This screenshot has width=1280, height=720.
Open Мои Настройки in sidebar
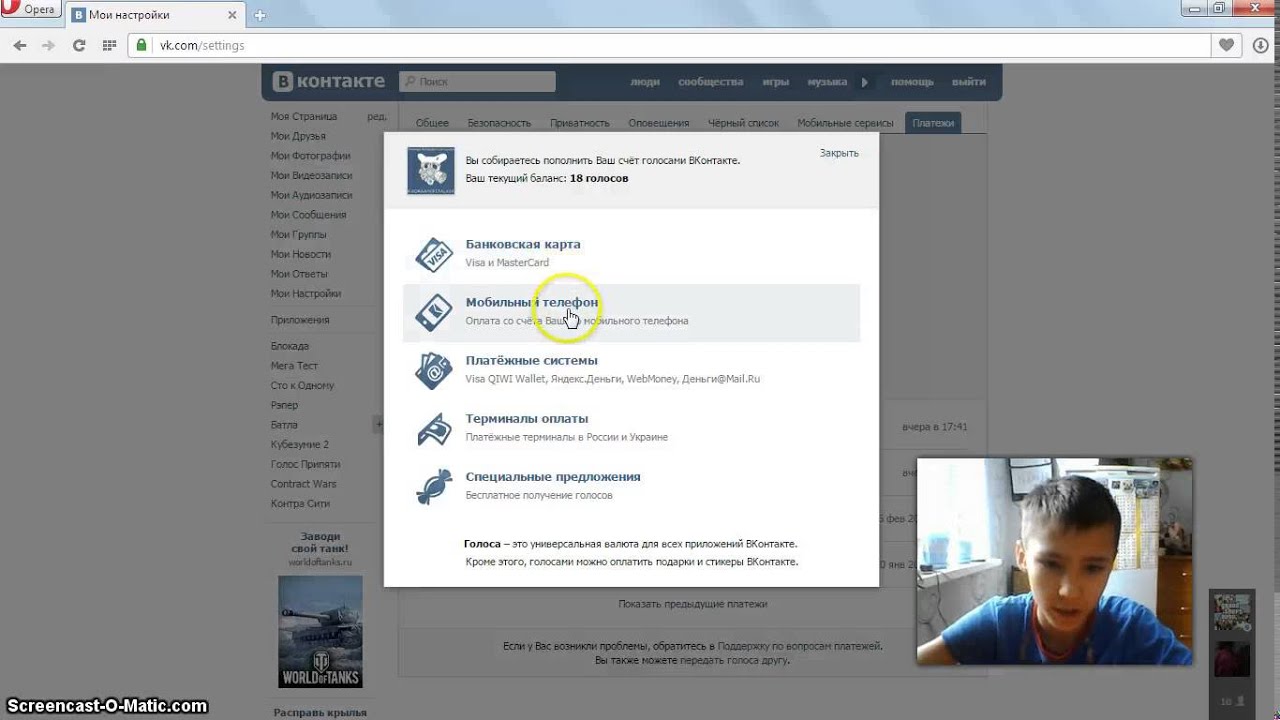305,294
